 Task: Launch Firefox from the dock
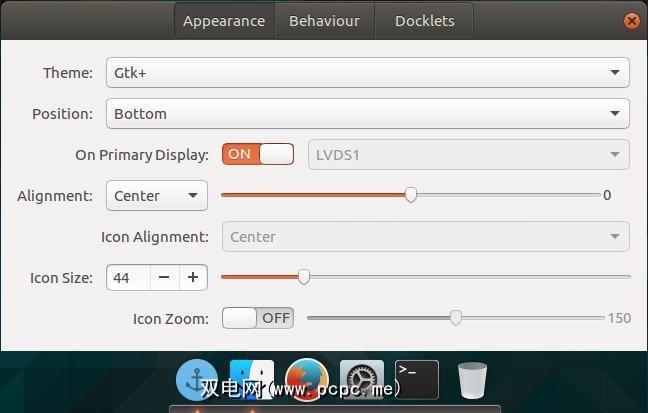point(307,380)
